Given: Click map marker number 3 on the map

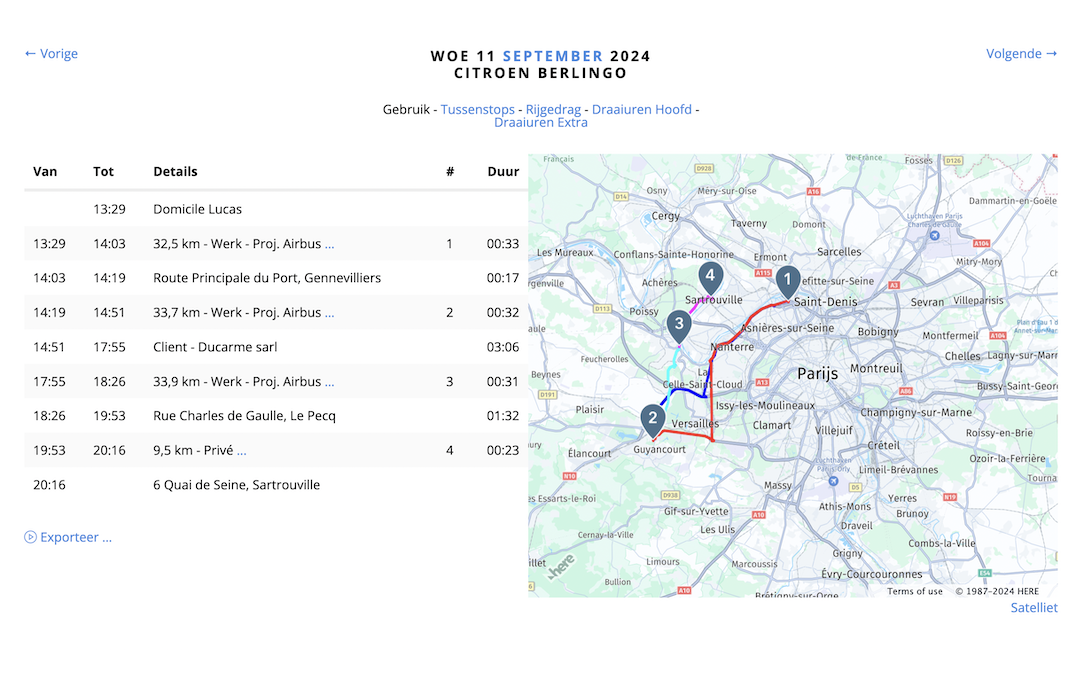Looking at the screenshot, I should point(679,326).
